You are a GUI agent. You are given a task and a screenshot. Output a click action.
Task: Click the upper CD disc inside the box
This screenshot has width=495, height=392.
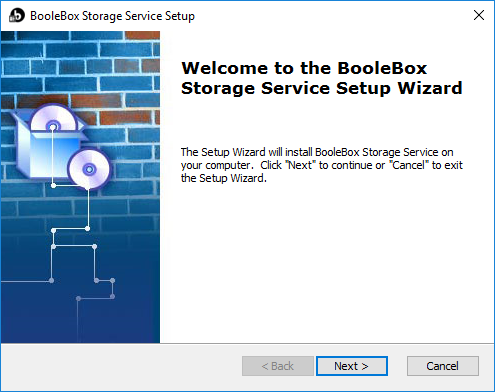pos(53,119)
